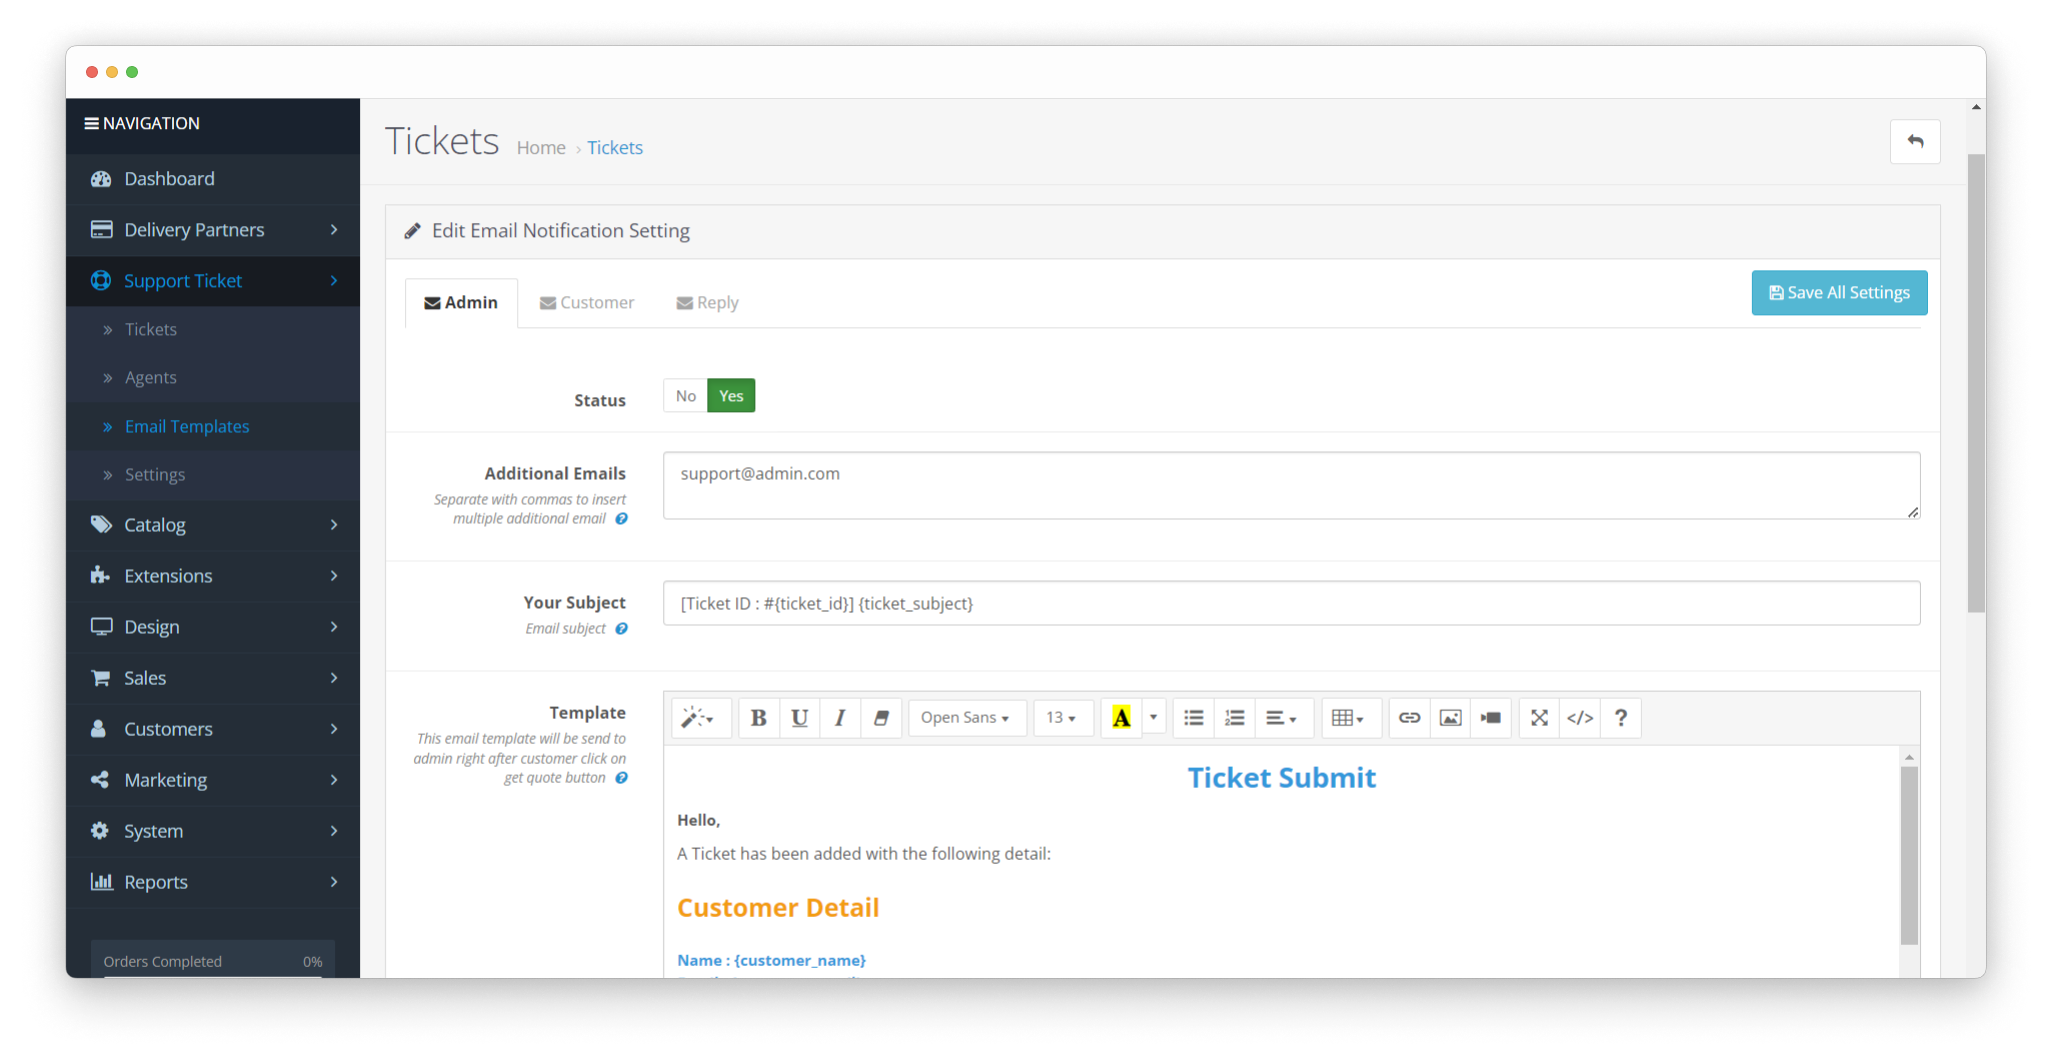Click the eraser remove-formatting icon
Screen dimensions: 2052x1064
881,718
